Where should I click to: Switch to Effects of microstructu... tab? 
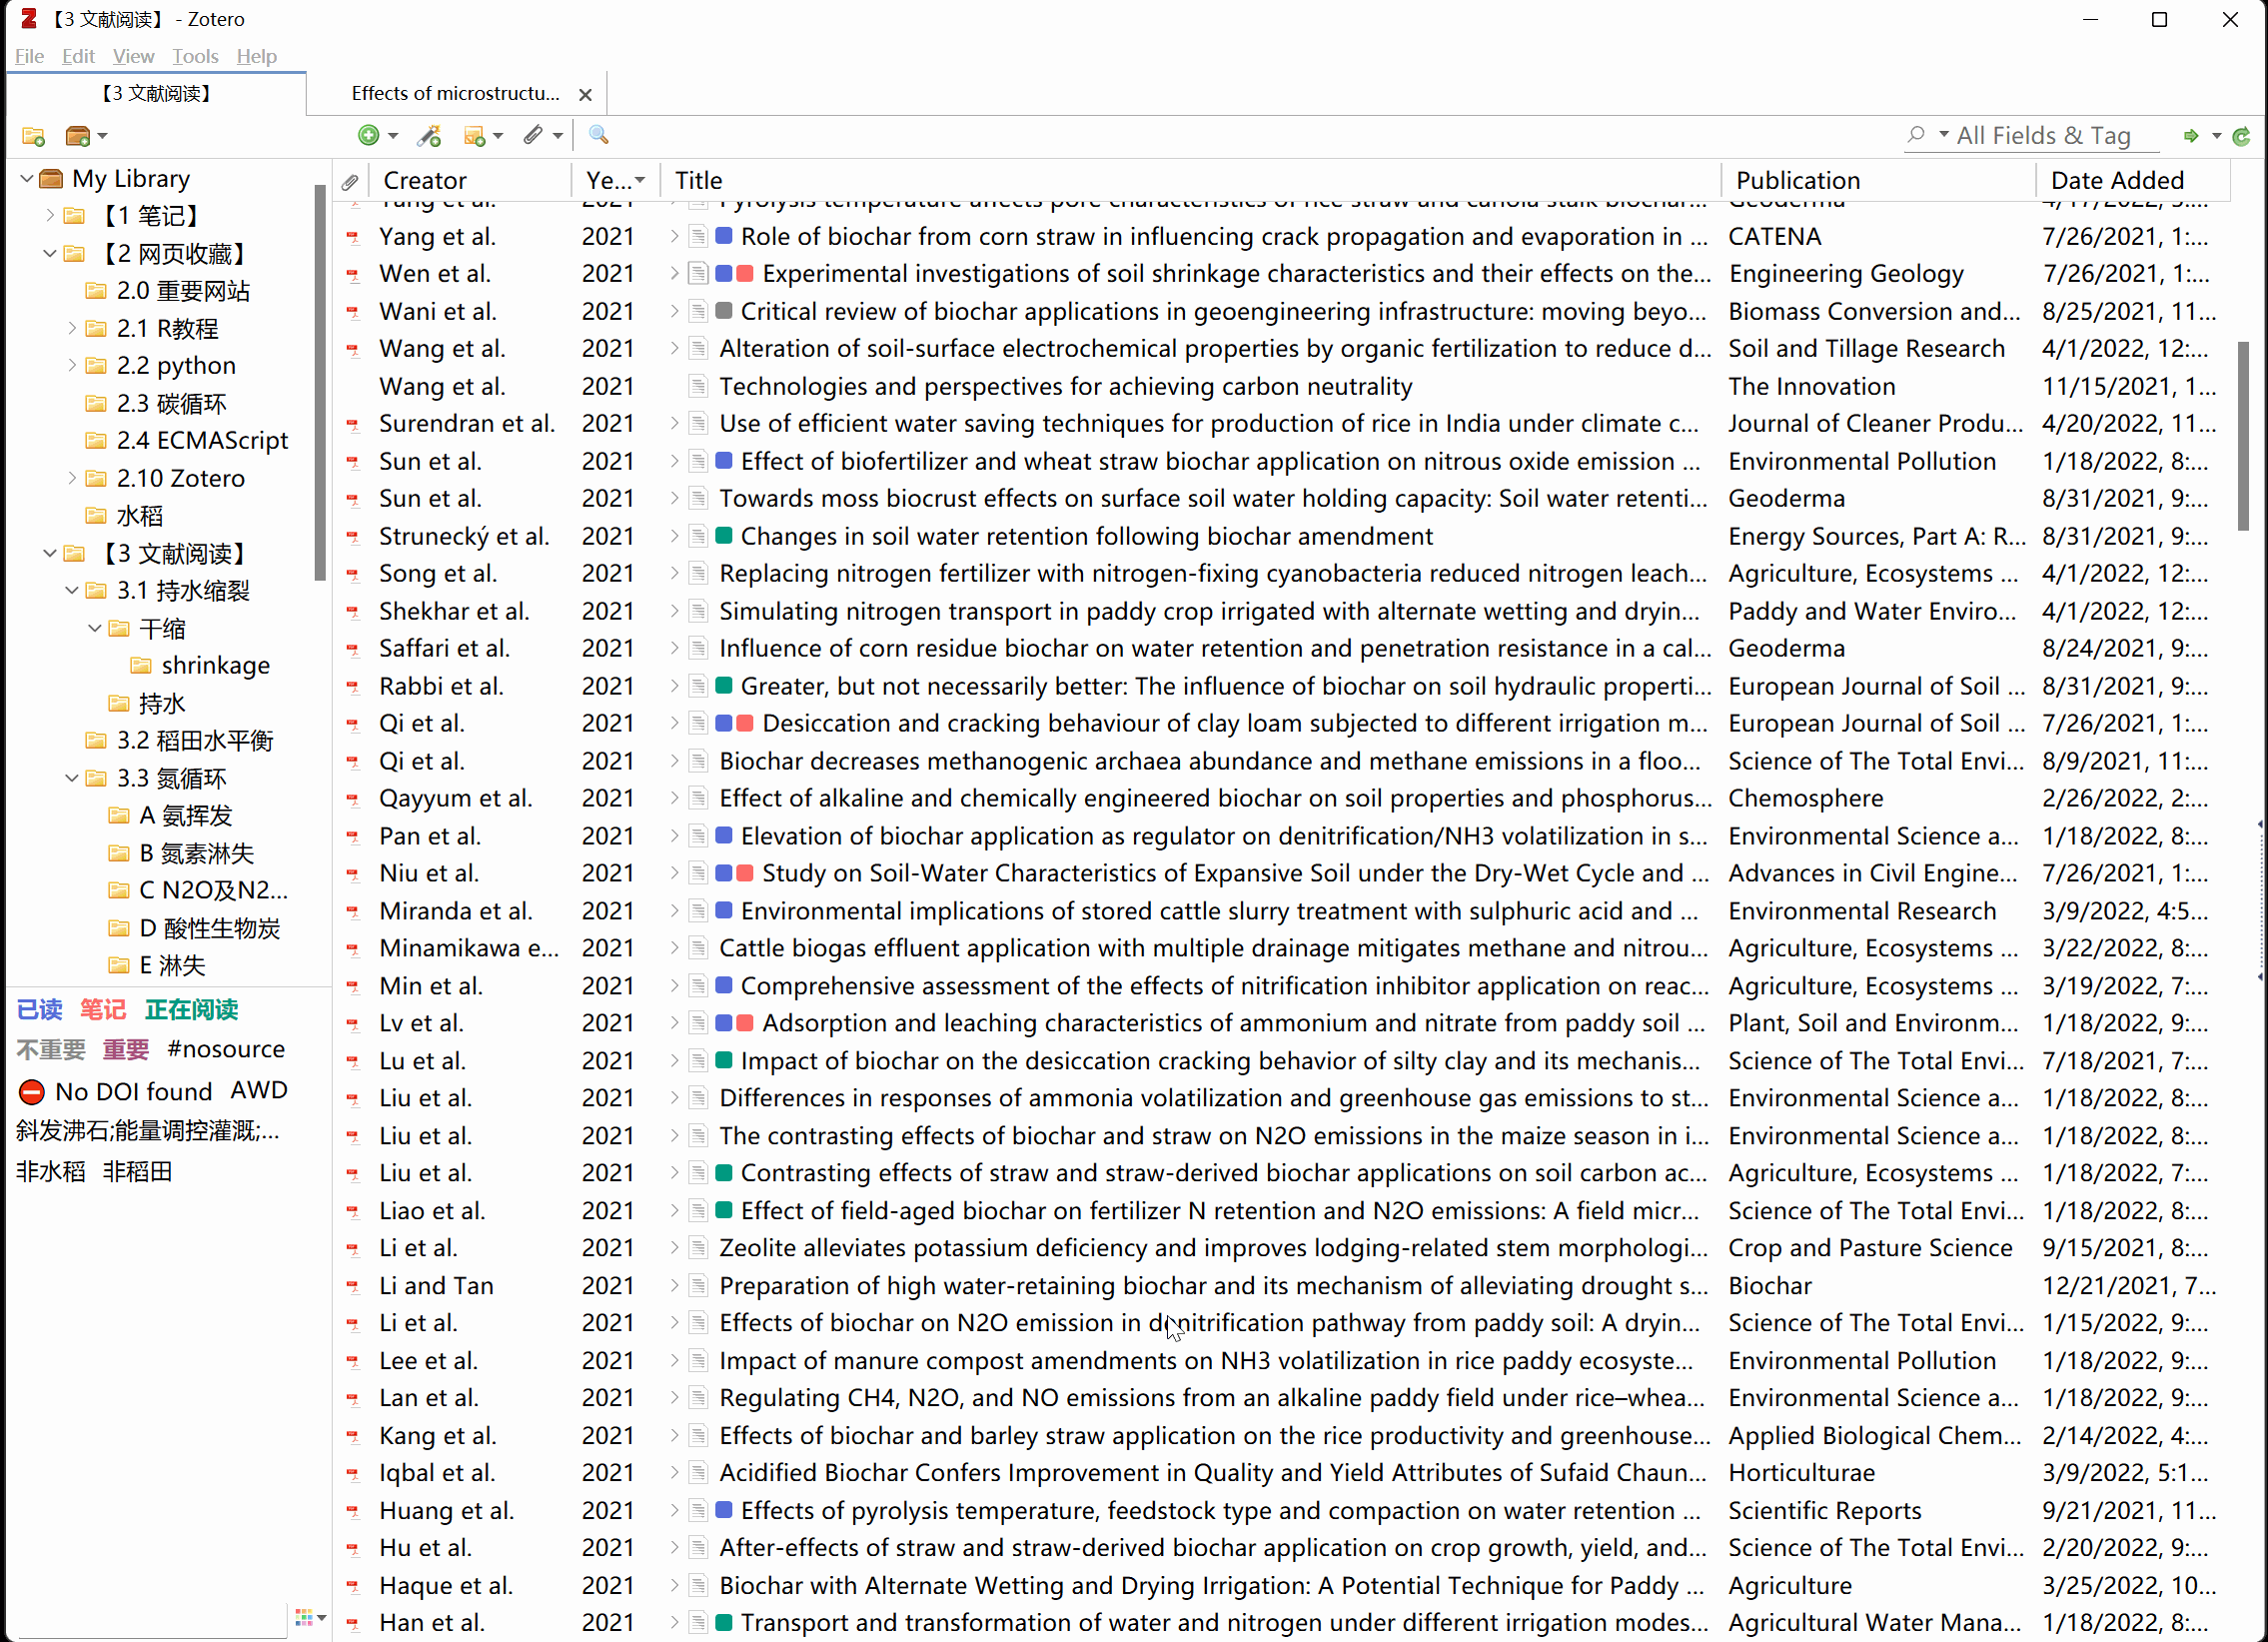coord(455,94)
